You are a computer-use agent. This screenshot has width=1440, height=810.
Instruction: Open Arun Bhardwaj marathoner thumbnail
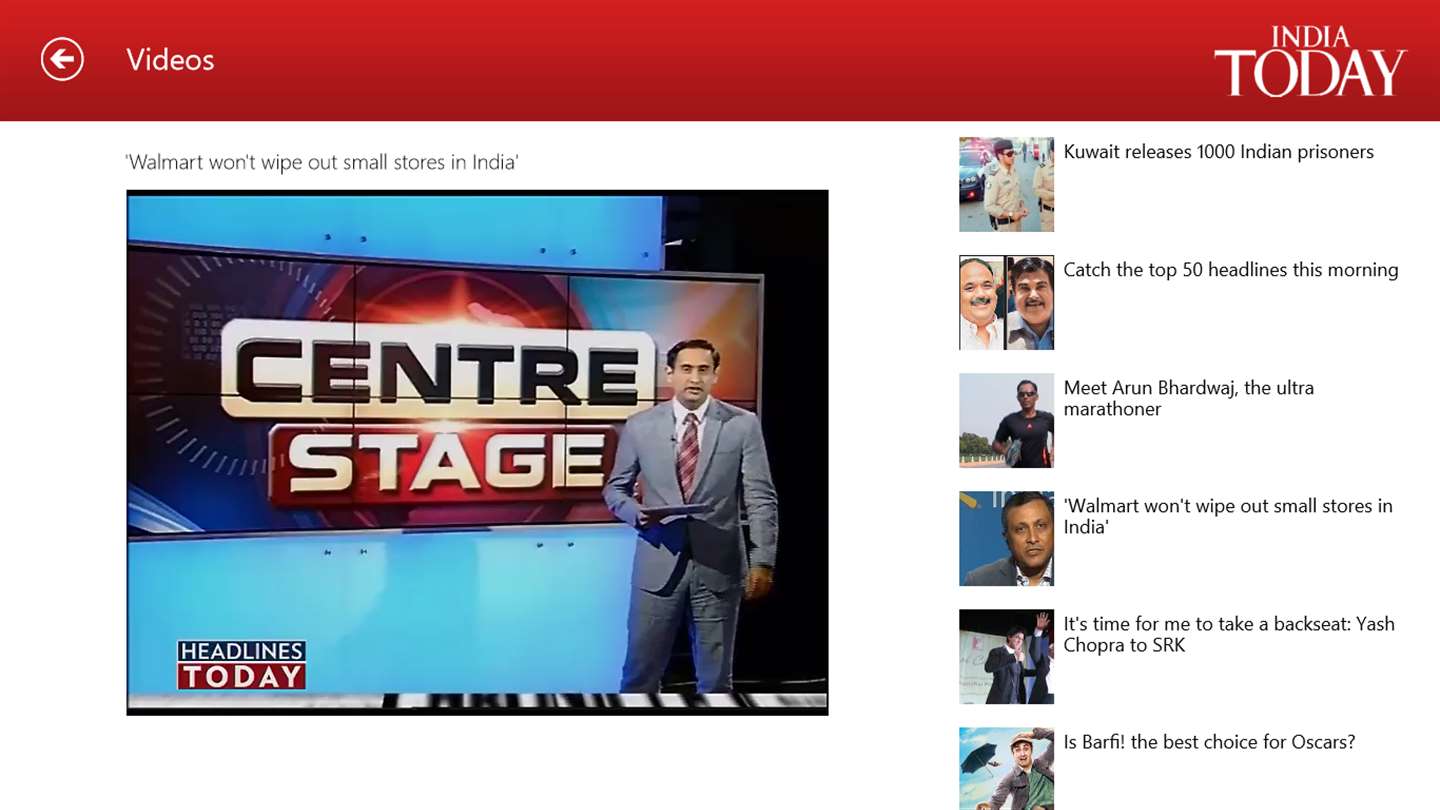coord(1006,420)
